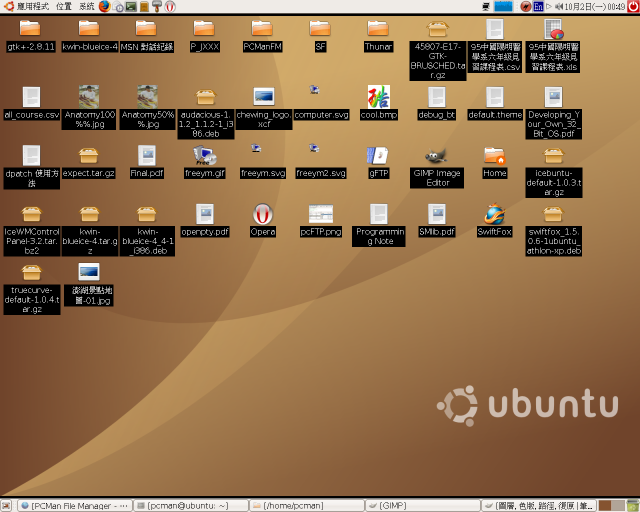Select the pcFTP.png thumbnail
The height and width of the screenshot is (512, 640).
coord(320,214)
